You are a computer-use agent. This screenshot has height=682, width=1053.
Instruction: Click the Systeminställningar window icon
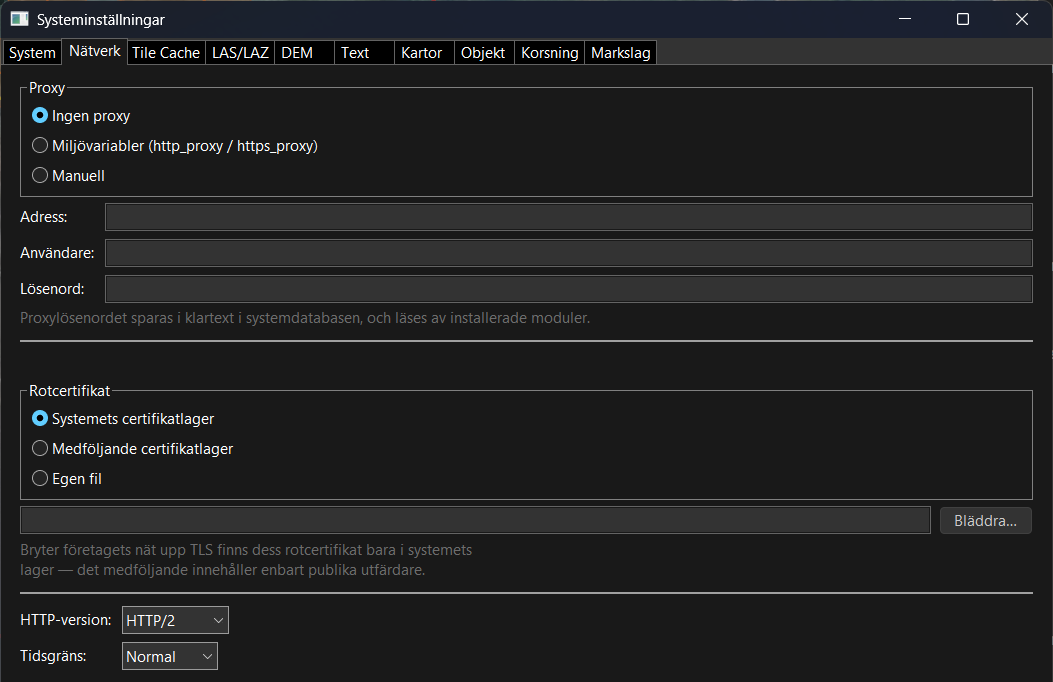click(x=19, y=19)
